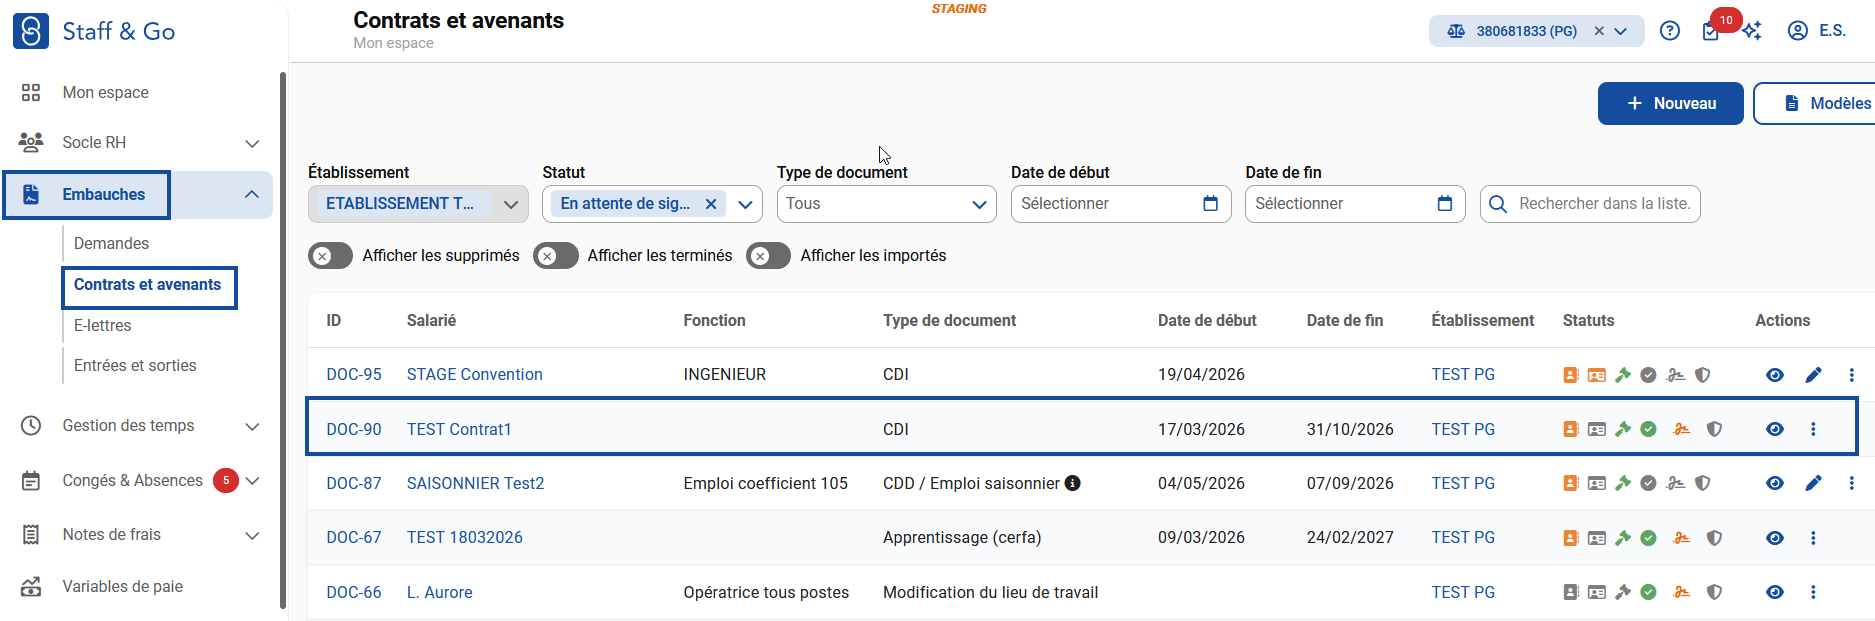
Task: Edit DOC-95 with the pencil icon
Action: pos(1813,375)
